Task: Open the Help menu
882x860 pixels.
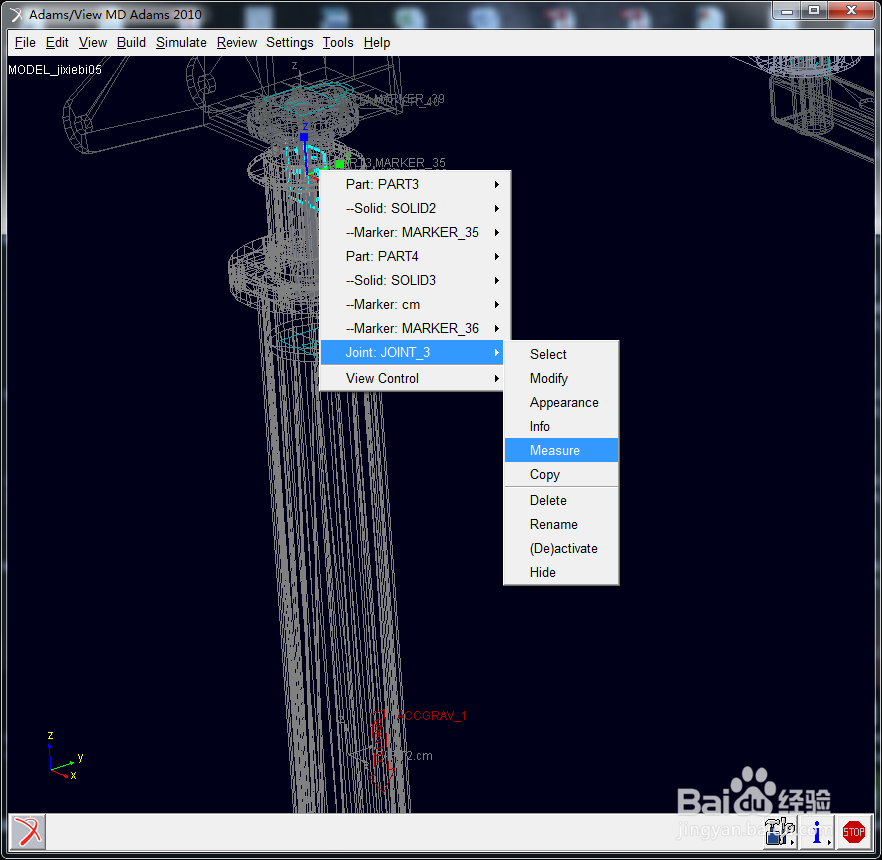Action: tap(376, 43)
